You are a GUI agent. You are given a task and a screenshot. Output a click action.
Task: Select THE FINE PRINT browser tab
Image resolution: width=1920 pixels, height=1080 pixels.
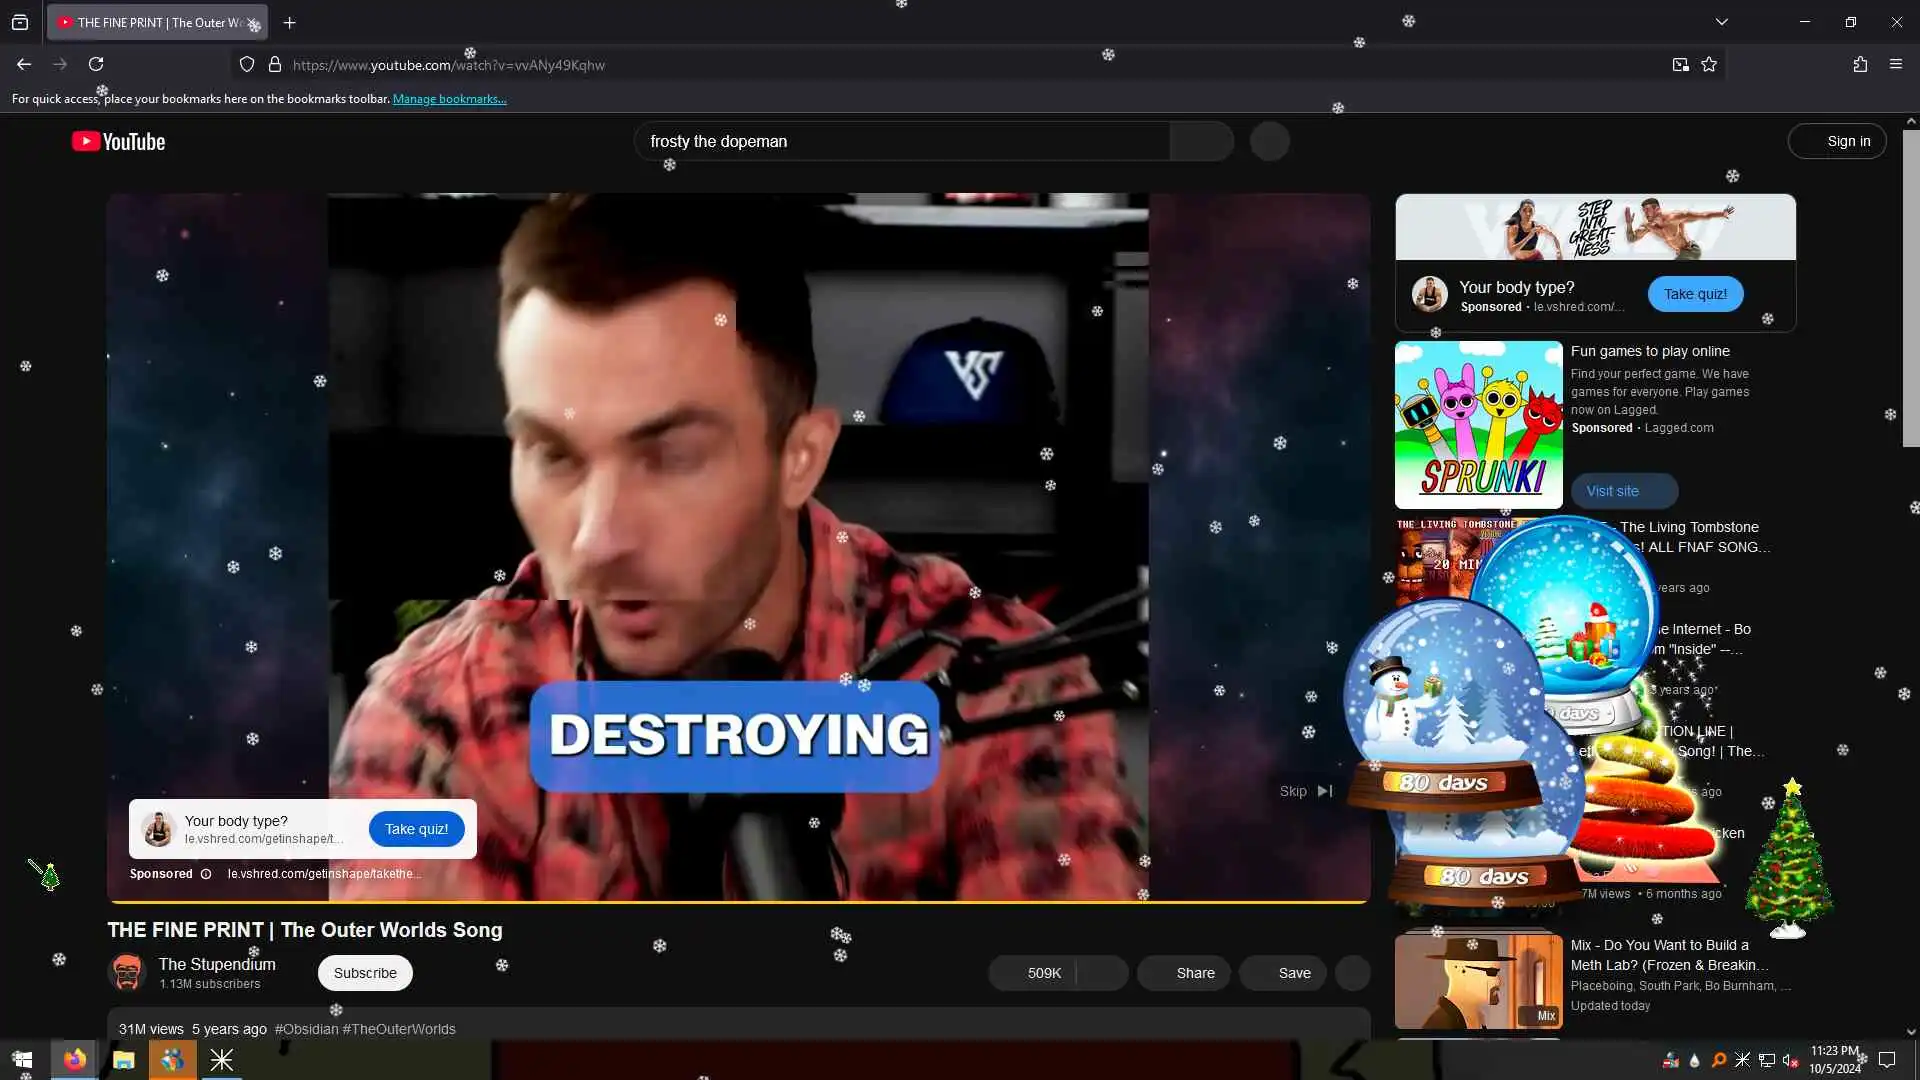(150, 22)
